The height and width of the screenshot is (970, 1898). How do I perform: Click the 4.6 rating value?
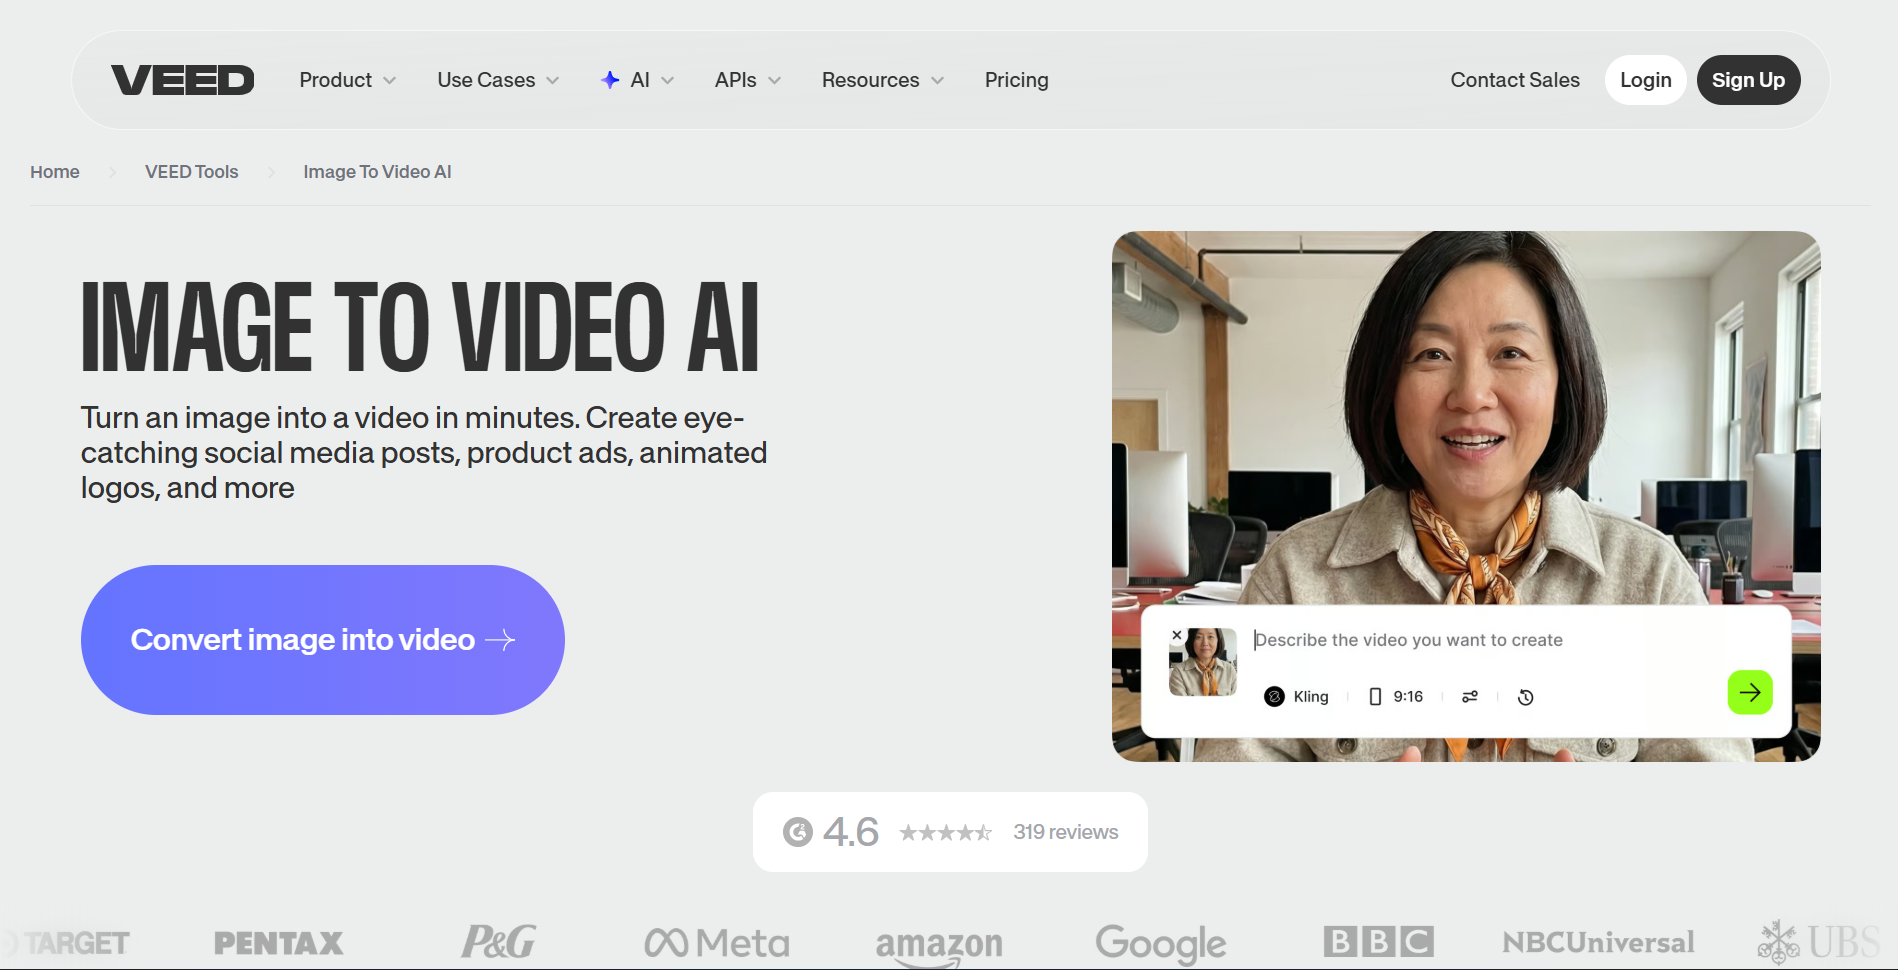[x=851, y=832]
